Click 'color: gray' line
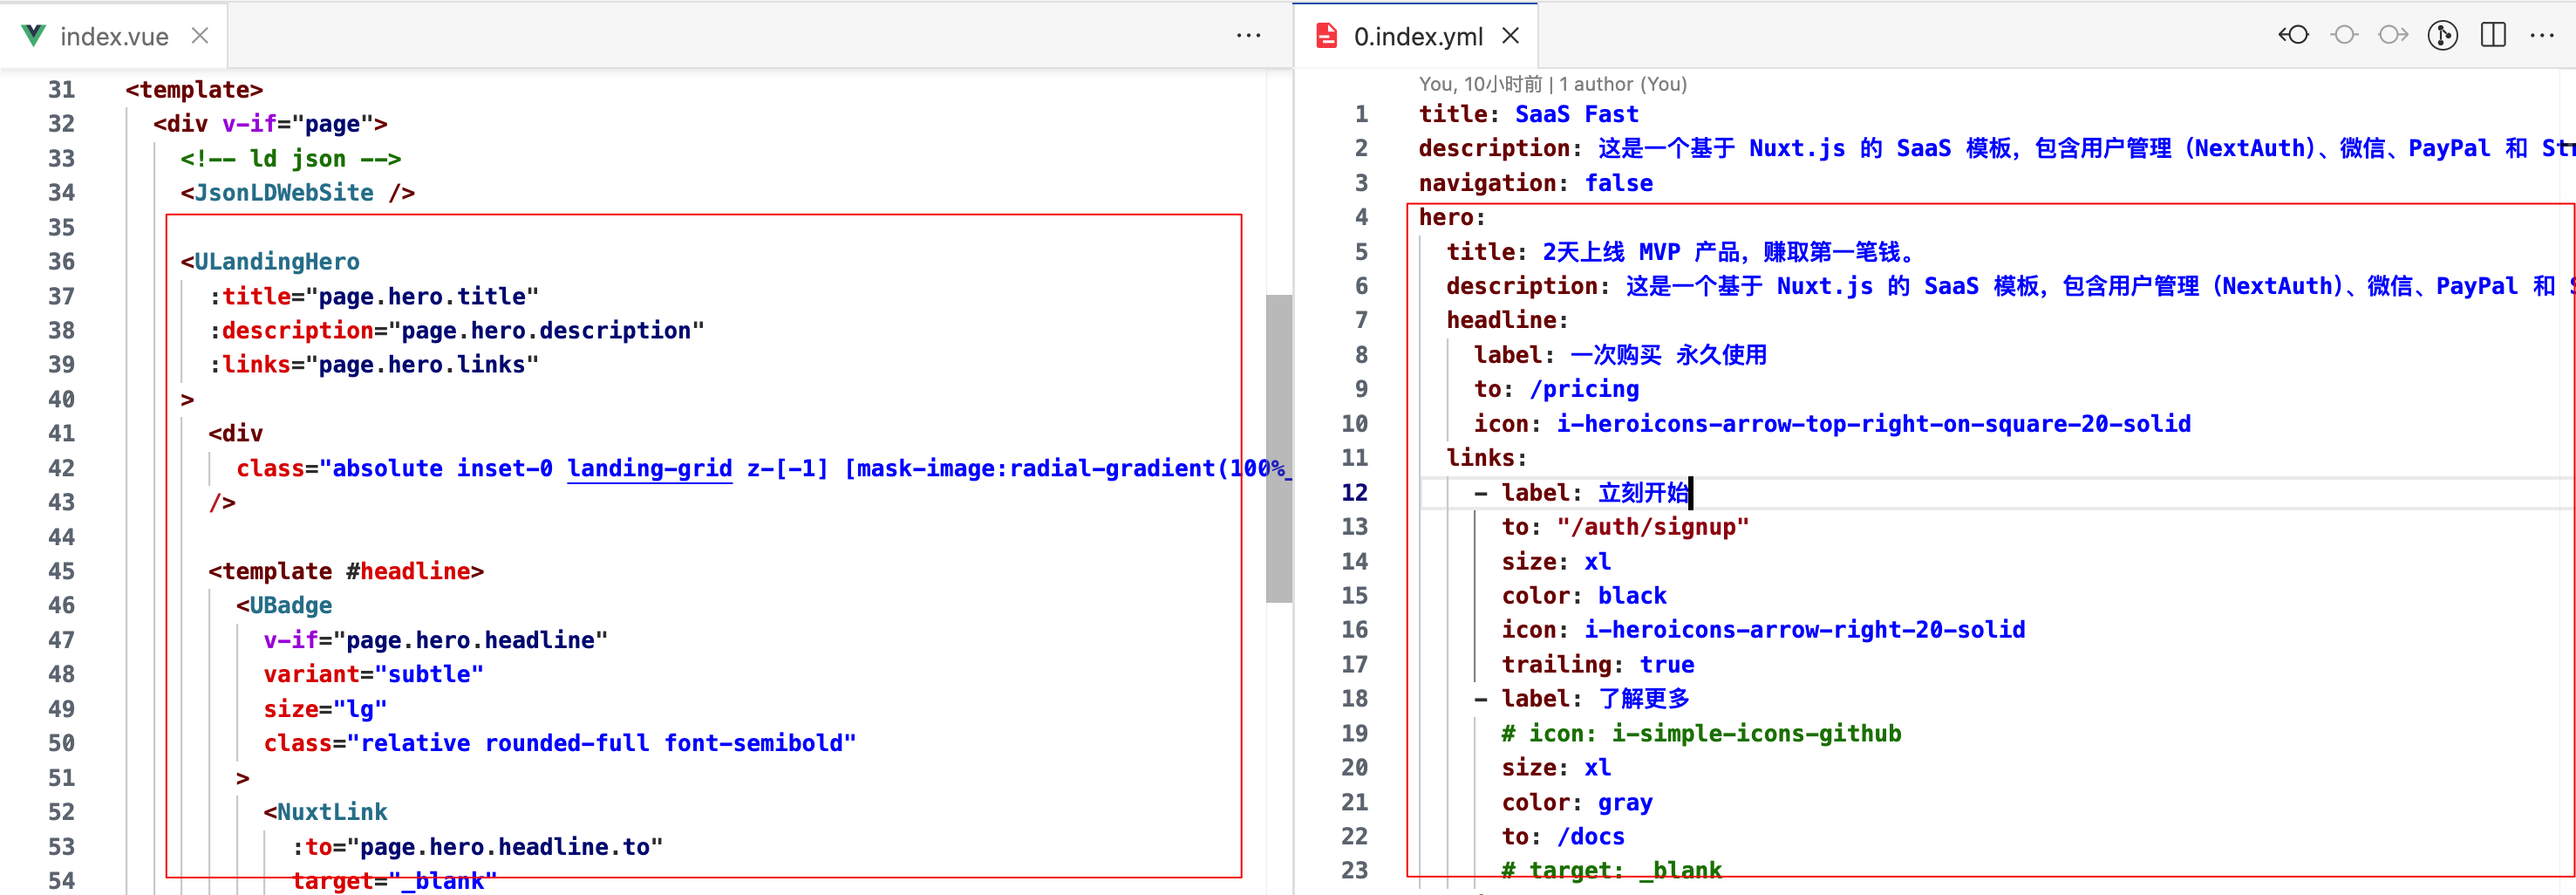 tap(1577, 802)
